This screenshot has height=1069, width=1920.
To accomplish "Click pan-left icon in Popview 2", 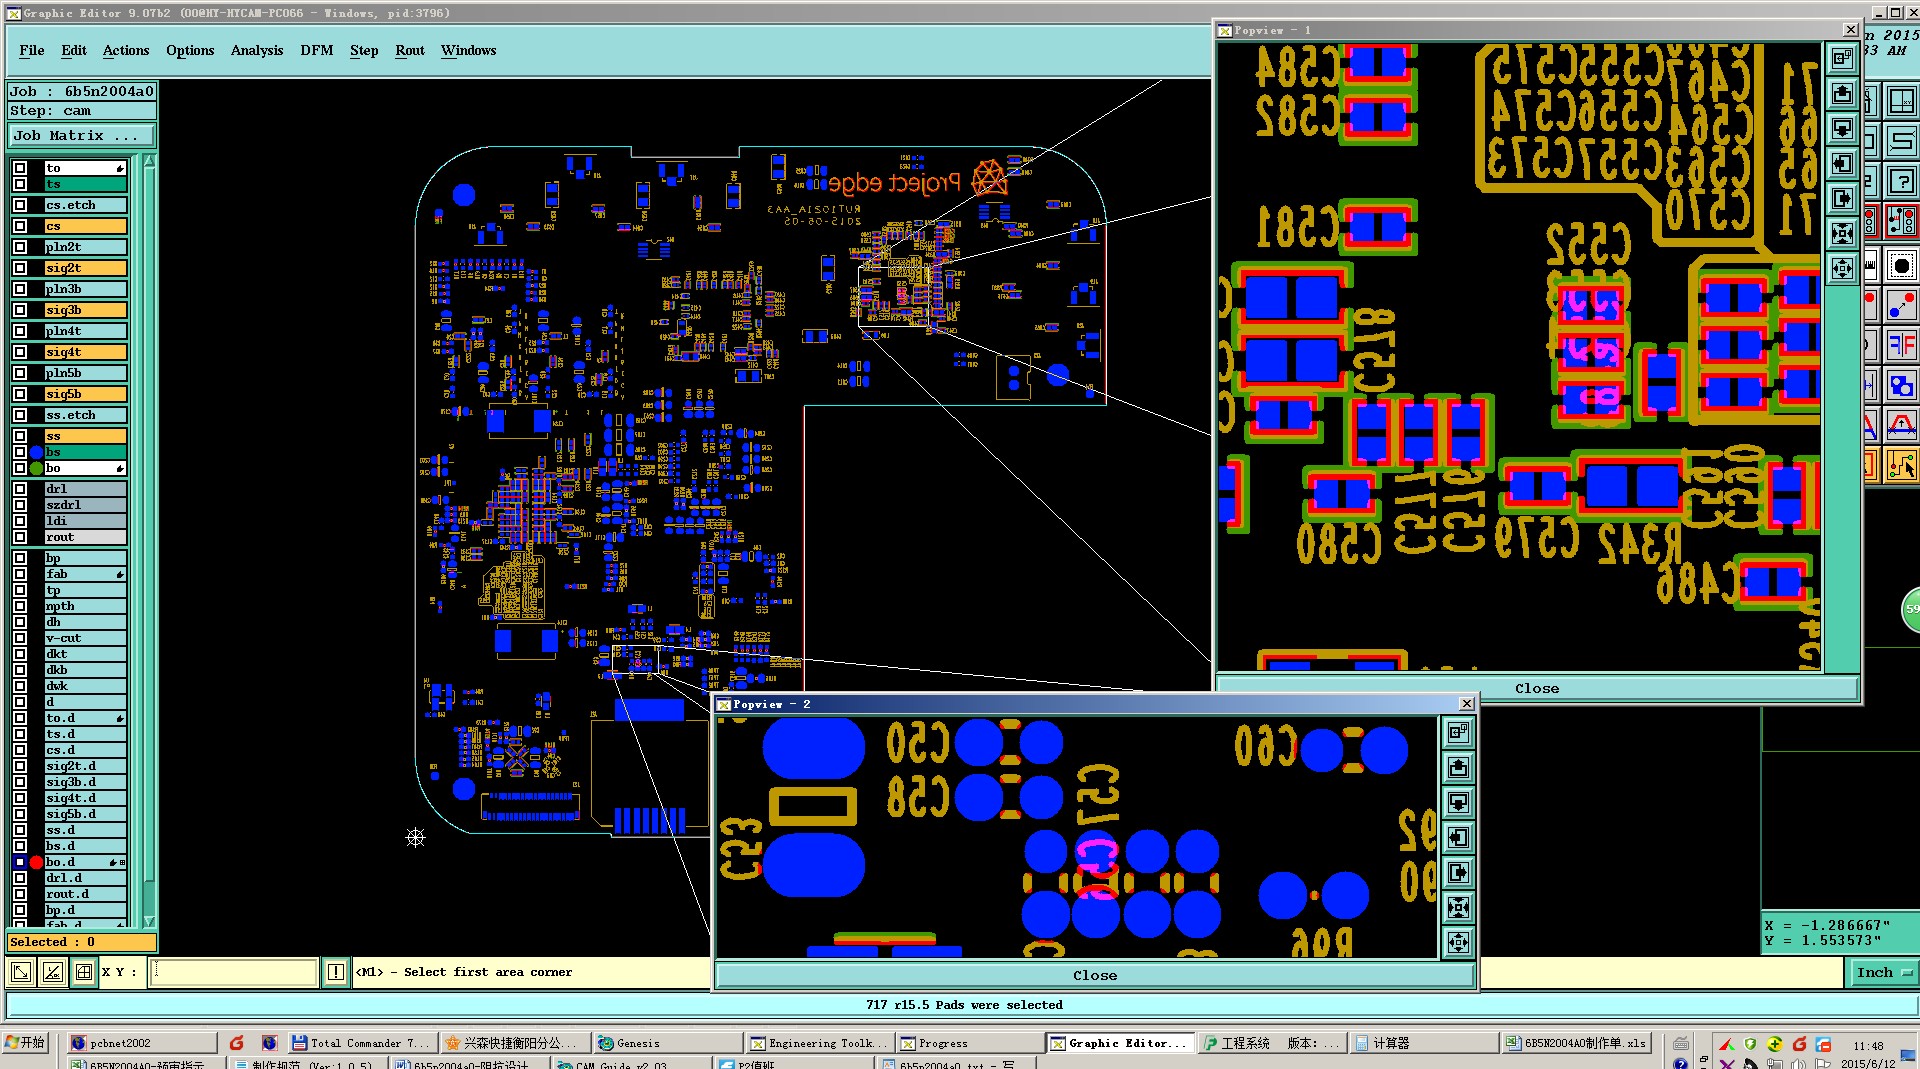I will coord(1458,838).
